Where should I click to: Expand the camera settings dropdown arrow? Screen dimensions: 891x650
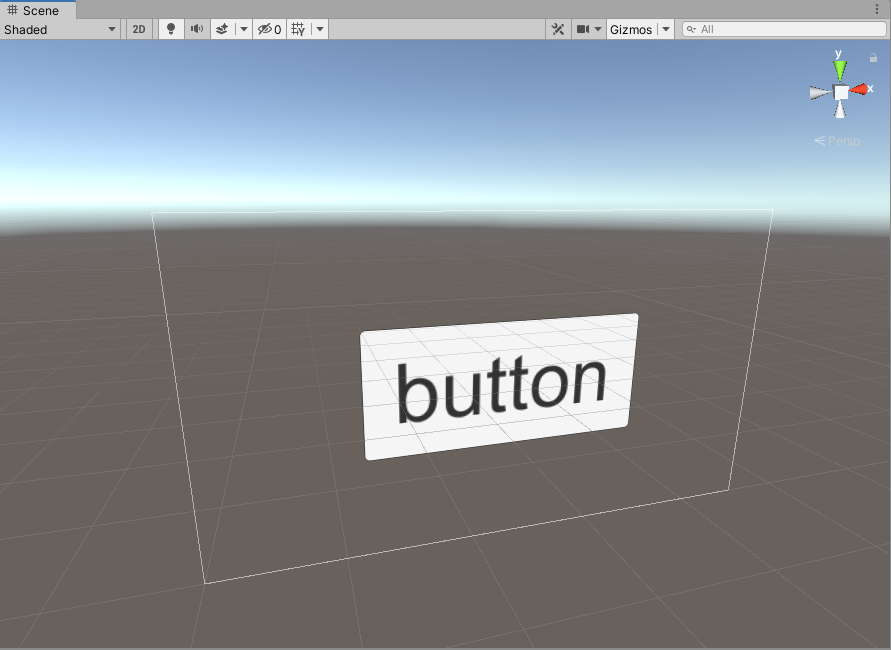point(598,30)
